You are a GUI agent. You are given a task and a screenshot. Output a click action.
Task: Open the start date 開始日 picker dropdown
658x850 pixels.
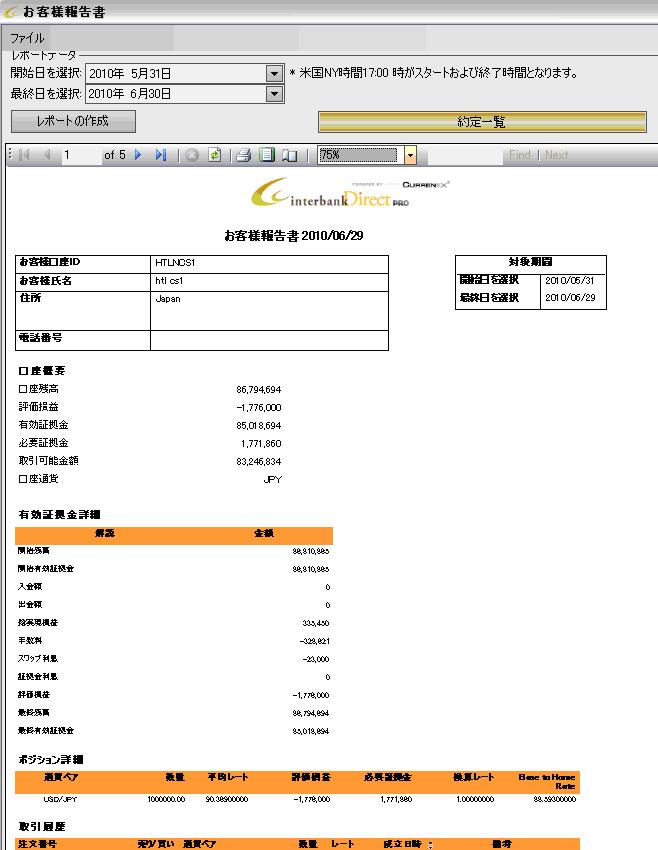275,73
